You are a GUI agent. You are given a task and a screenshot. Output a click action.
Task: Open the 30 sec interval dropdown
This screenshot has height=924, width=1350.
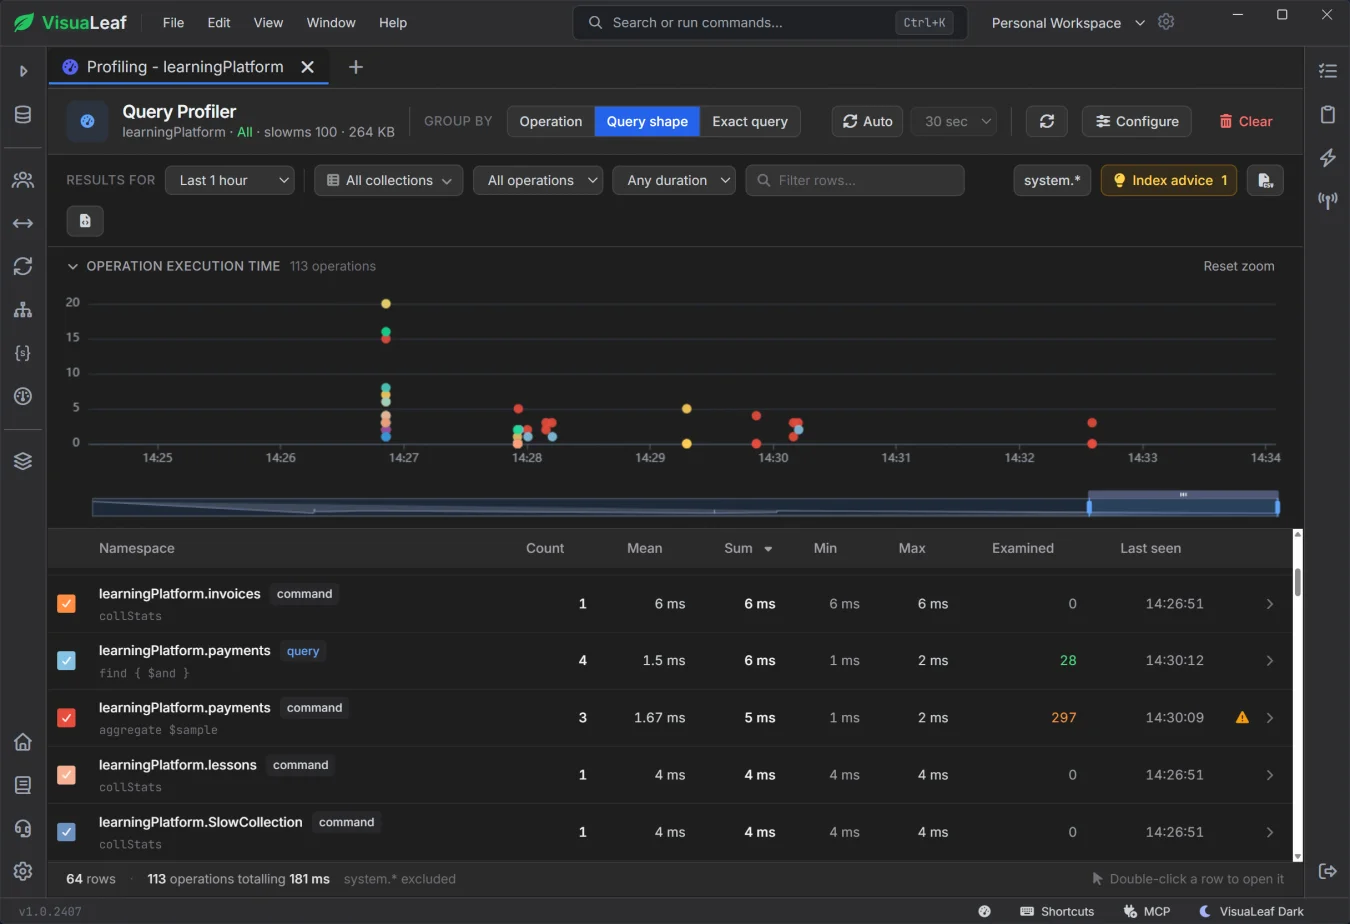[x=954, y=121]
